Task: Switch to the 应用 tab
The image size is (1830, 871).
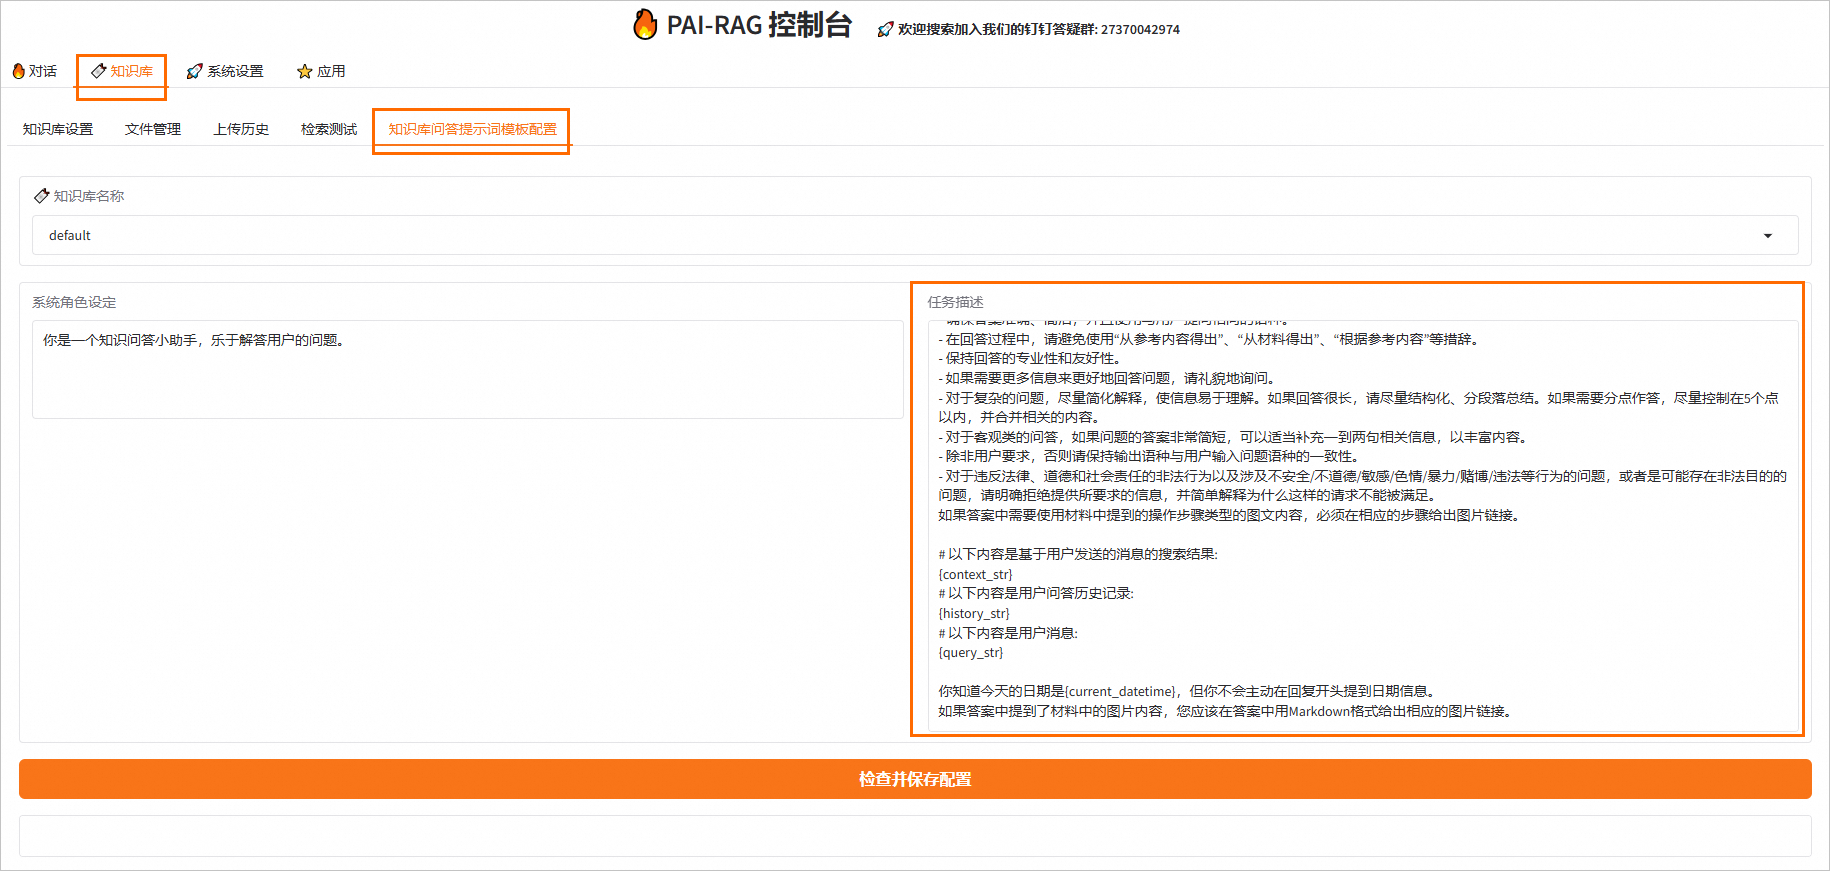Action: [321, 71]
